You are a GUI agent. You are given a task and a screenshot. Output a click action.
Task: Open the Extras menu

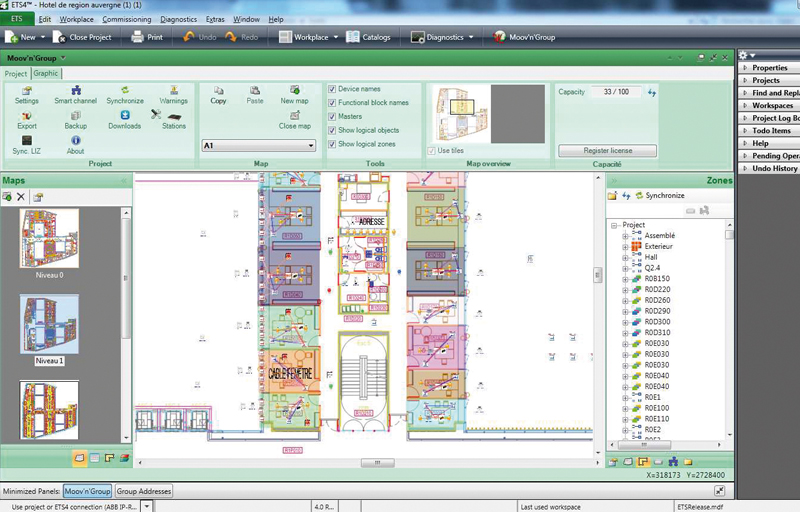(x=215, y=19)
